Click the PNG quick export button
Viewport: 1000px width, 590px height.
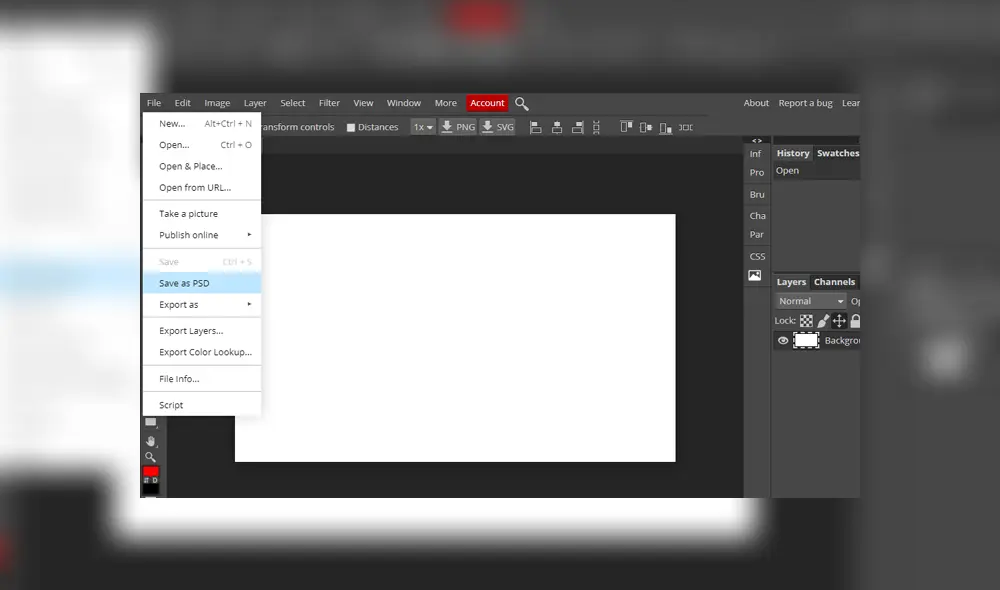click(x=458, y=127)
